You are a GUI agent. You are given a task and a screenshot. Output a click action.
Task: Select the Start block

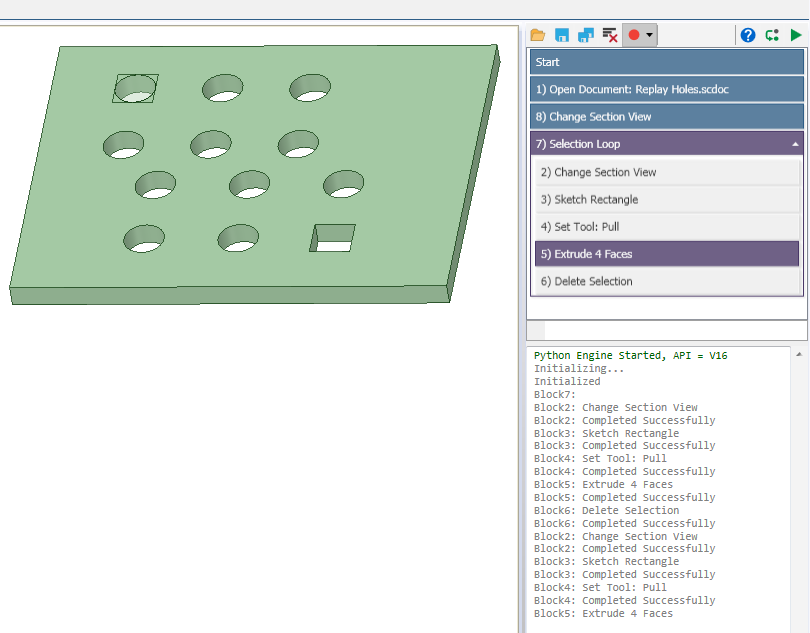pos(666,62)
